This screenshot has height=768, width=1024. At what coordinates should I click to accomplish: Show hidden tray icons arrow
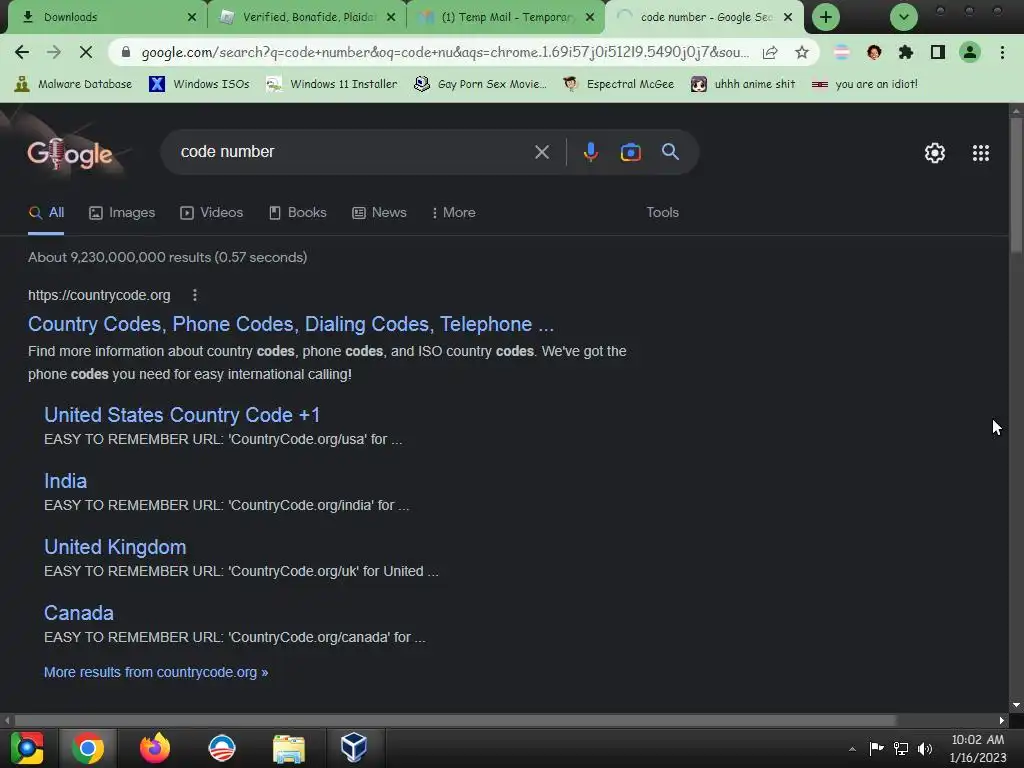point(852,748)
